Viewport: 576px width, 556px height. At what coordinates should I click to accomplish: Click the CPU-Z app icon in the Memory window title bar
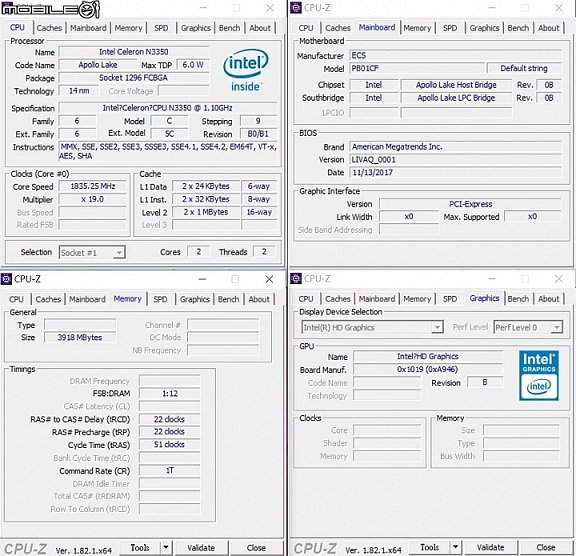coord(6,279)
